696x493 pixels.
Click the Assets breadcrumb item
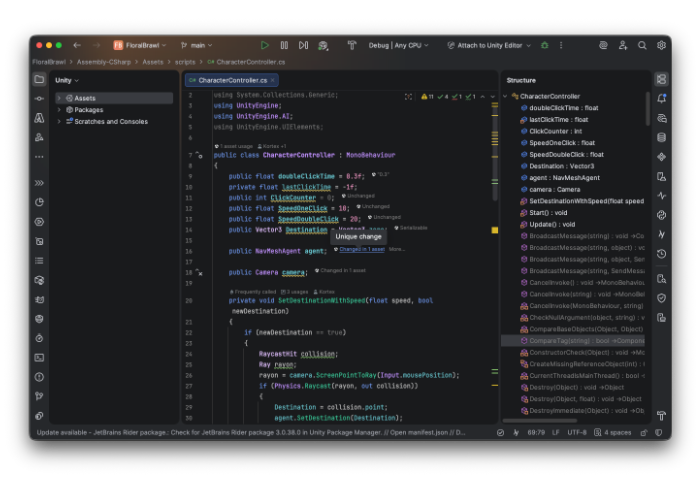(x=153, y=62)
